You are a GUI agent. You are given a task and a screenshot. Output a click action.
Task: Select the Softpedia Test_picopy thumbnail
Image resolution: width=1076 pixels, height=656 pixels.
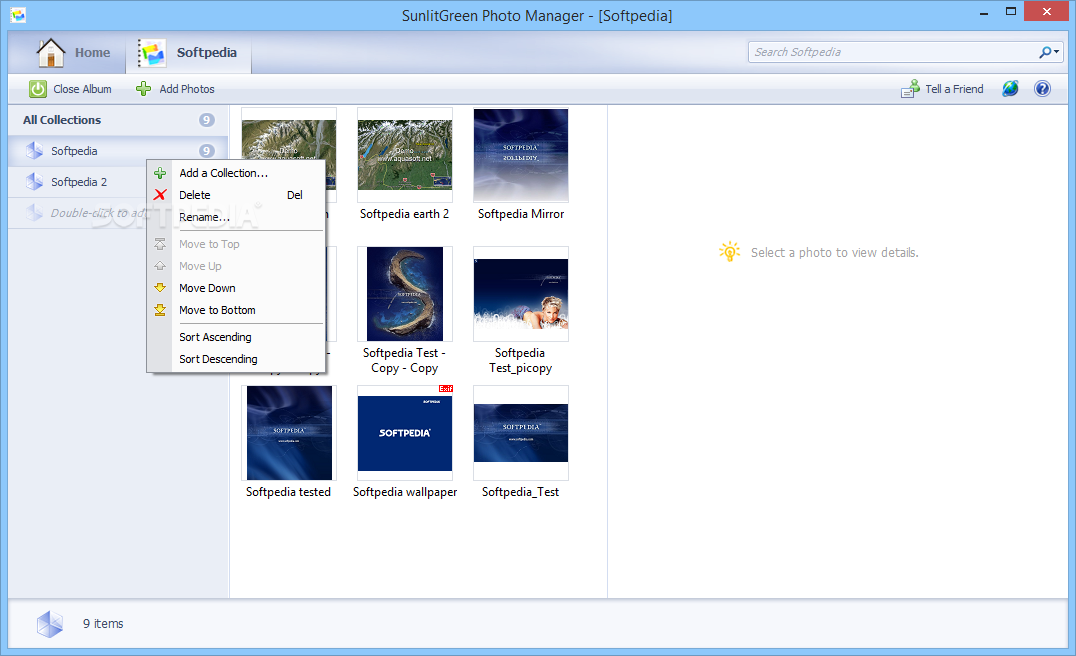pos(521,294)
